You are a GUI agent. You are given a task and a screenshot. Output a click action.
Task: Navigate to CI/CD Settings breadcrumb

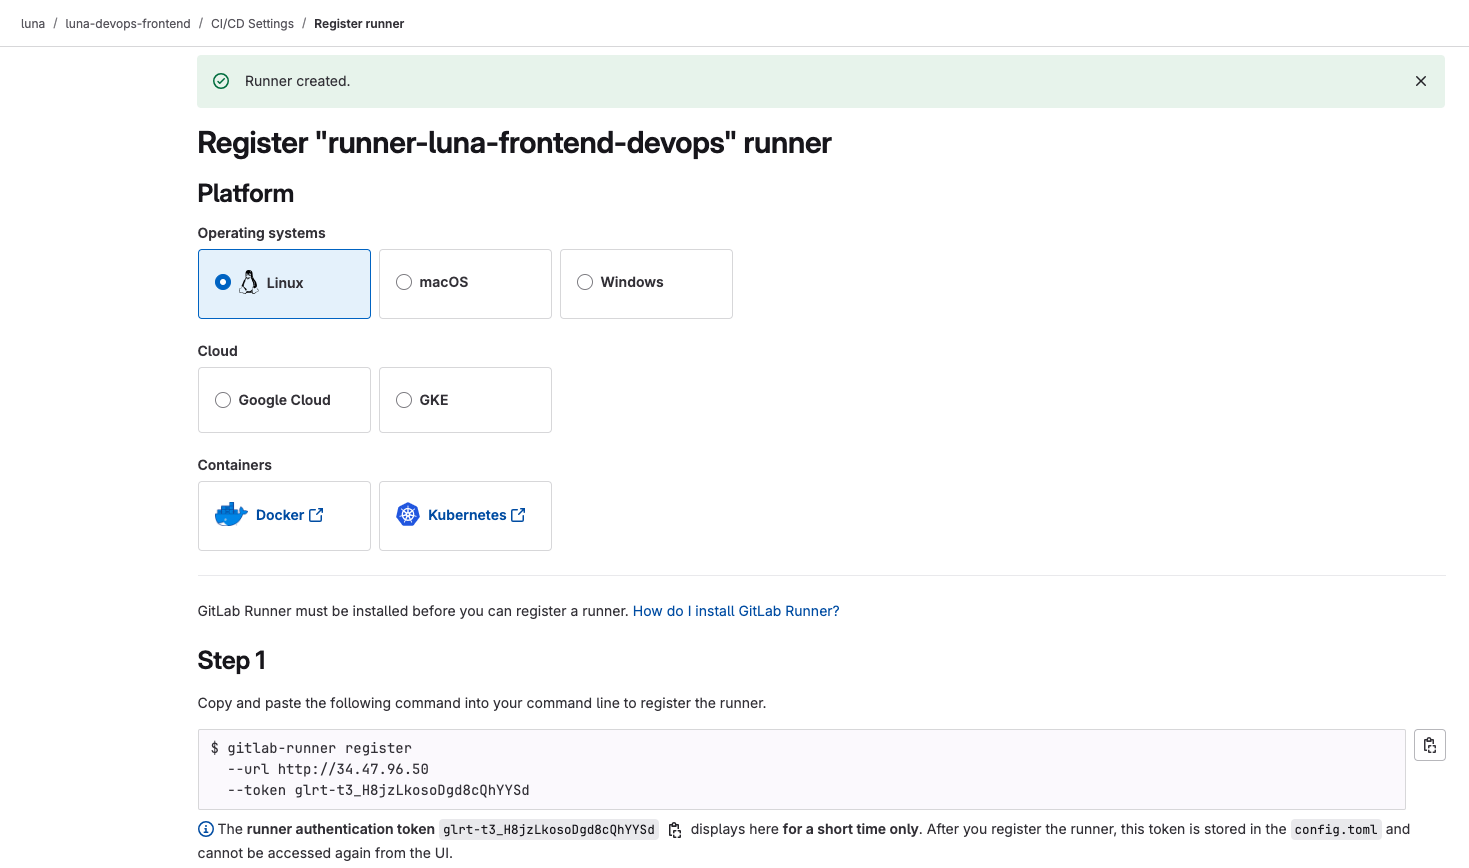point(252,24)
